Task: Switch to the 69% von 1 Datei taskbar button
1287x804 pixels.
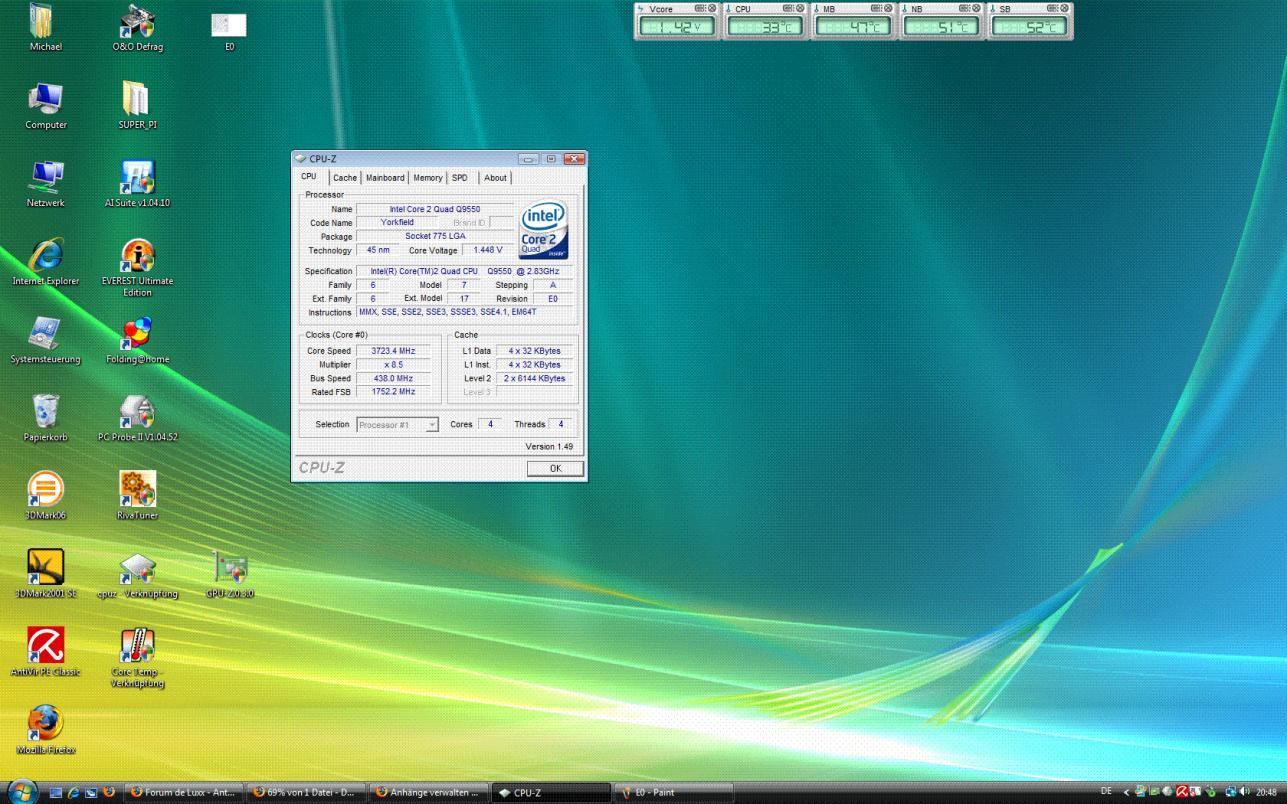Action: (306, 792)
